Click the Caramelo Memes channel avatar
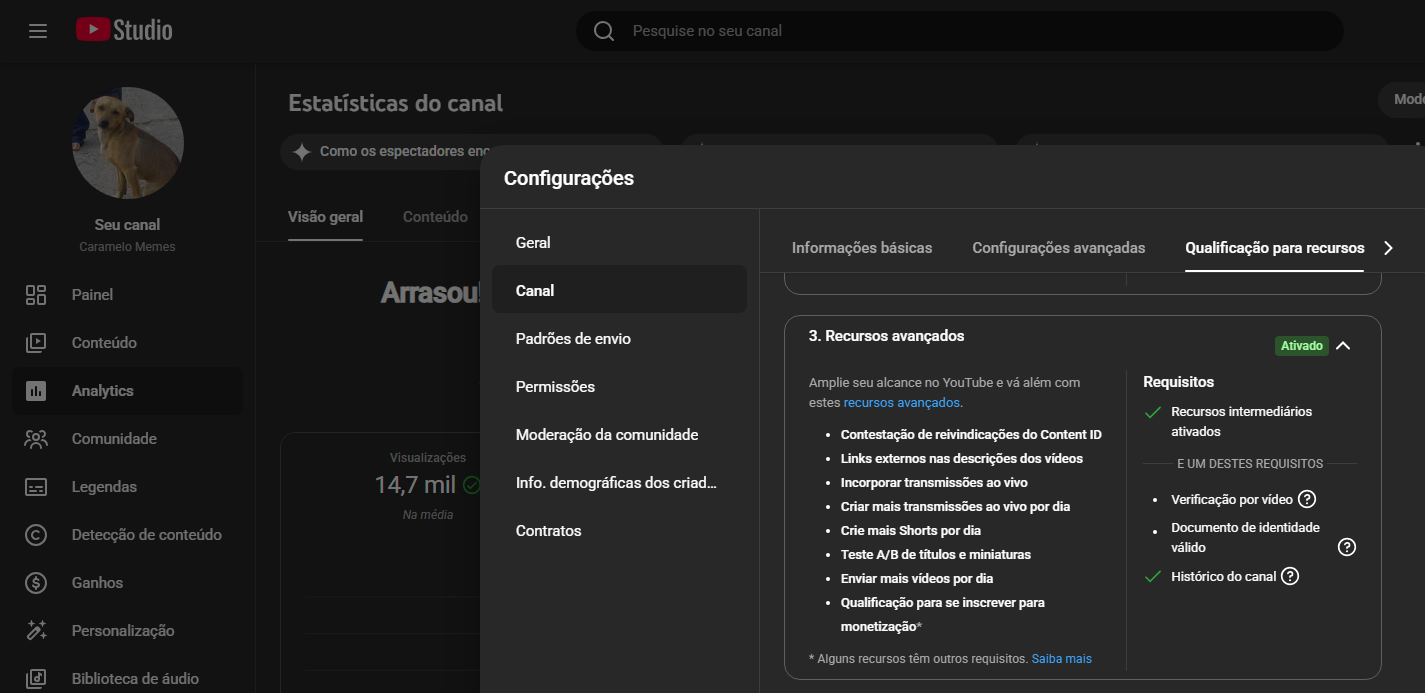The height and width of the screenshot is (693, 1425). (128, 142)
